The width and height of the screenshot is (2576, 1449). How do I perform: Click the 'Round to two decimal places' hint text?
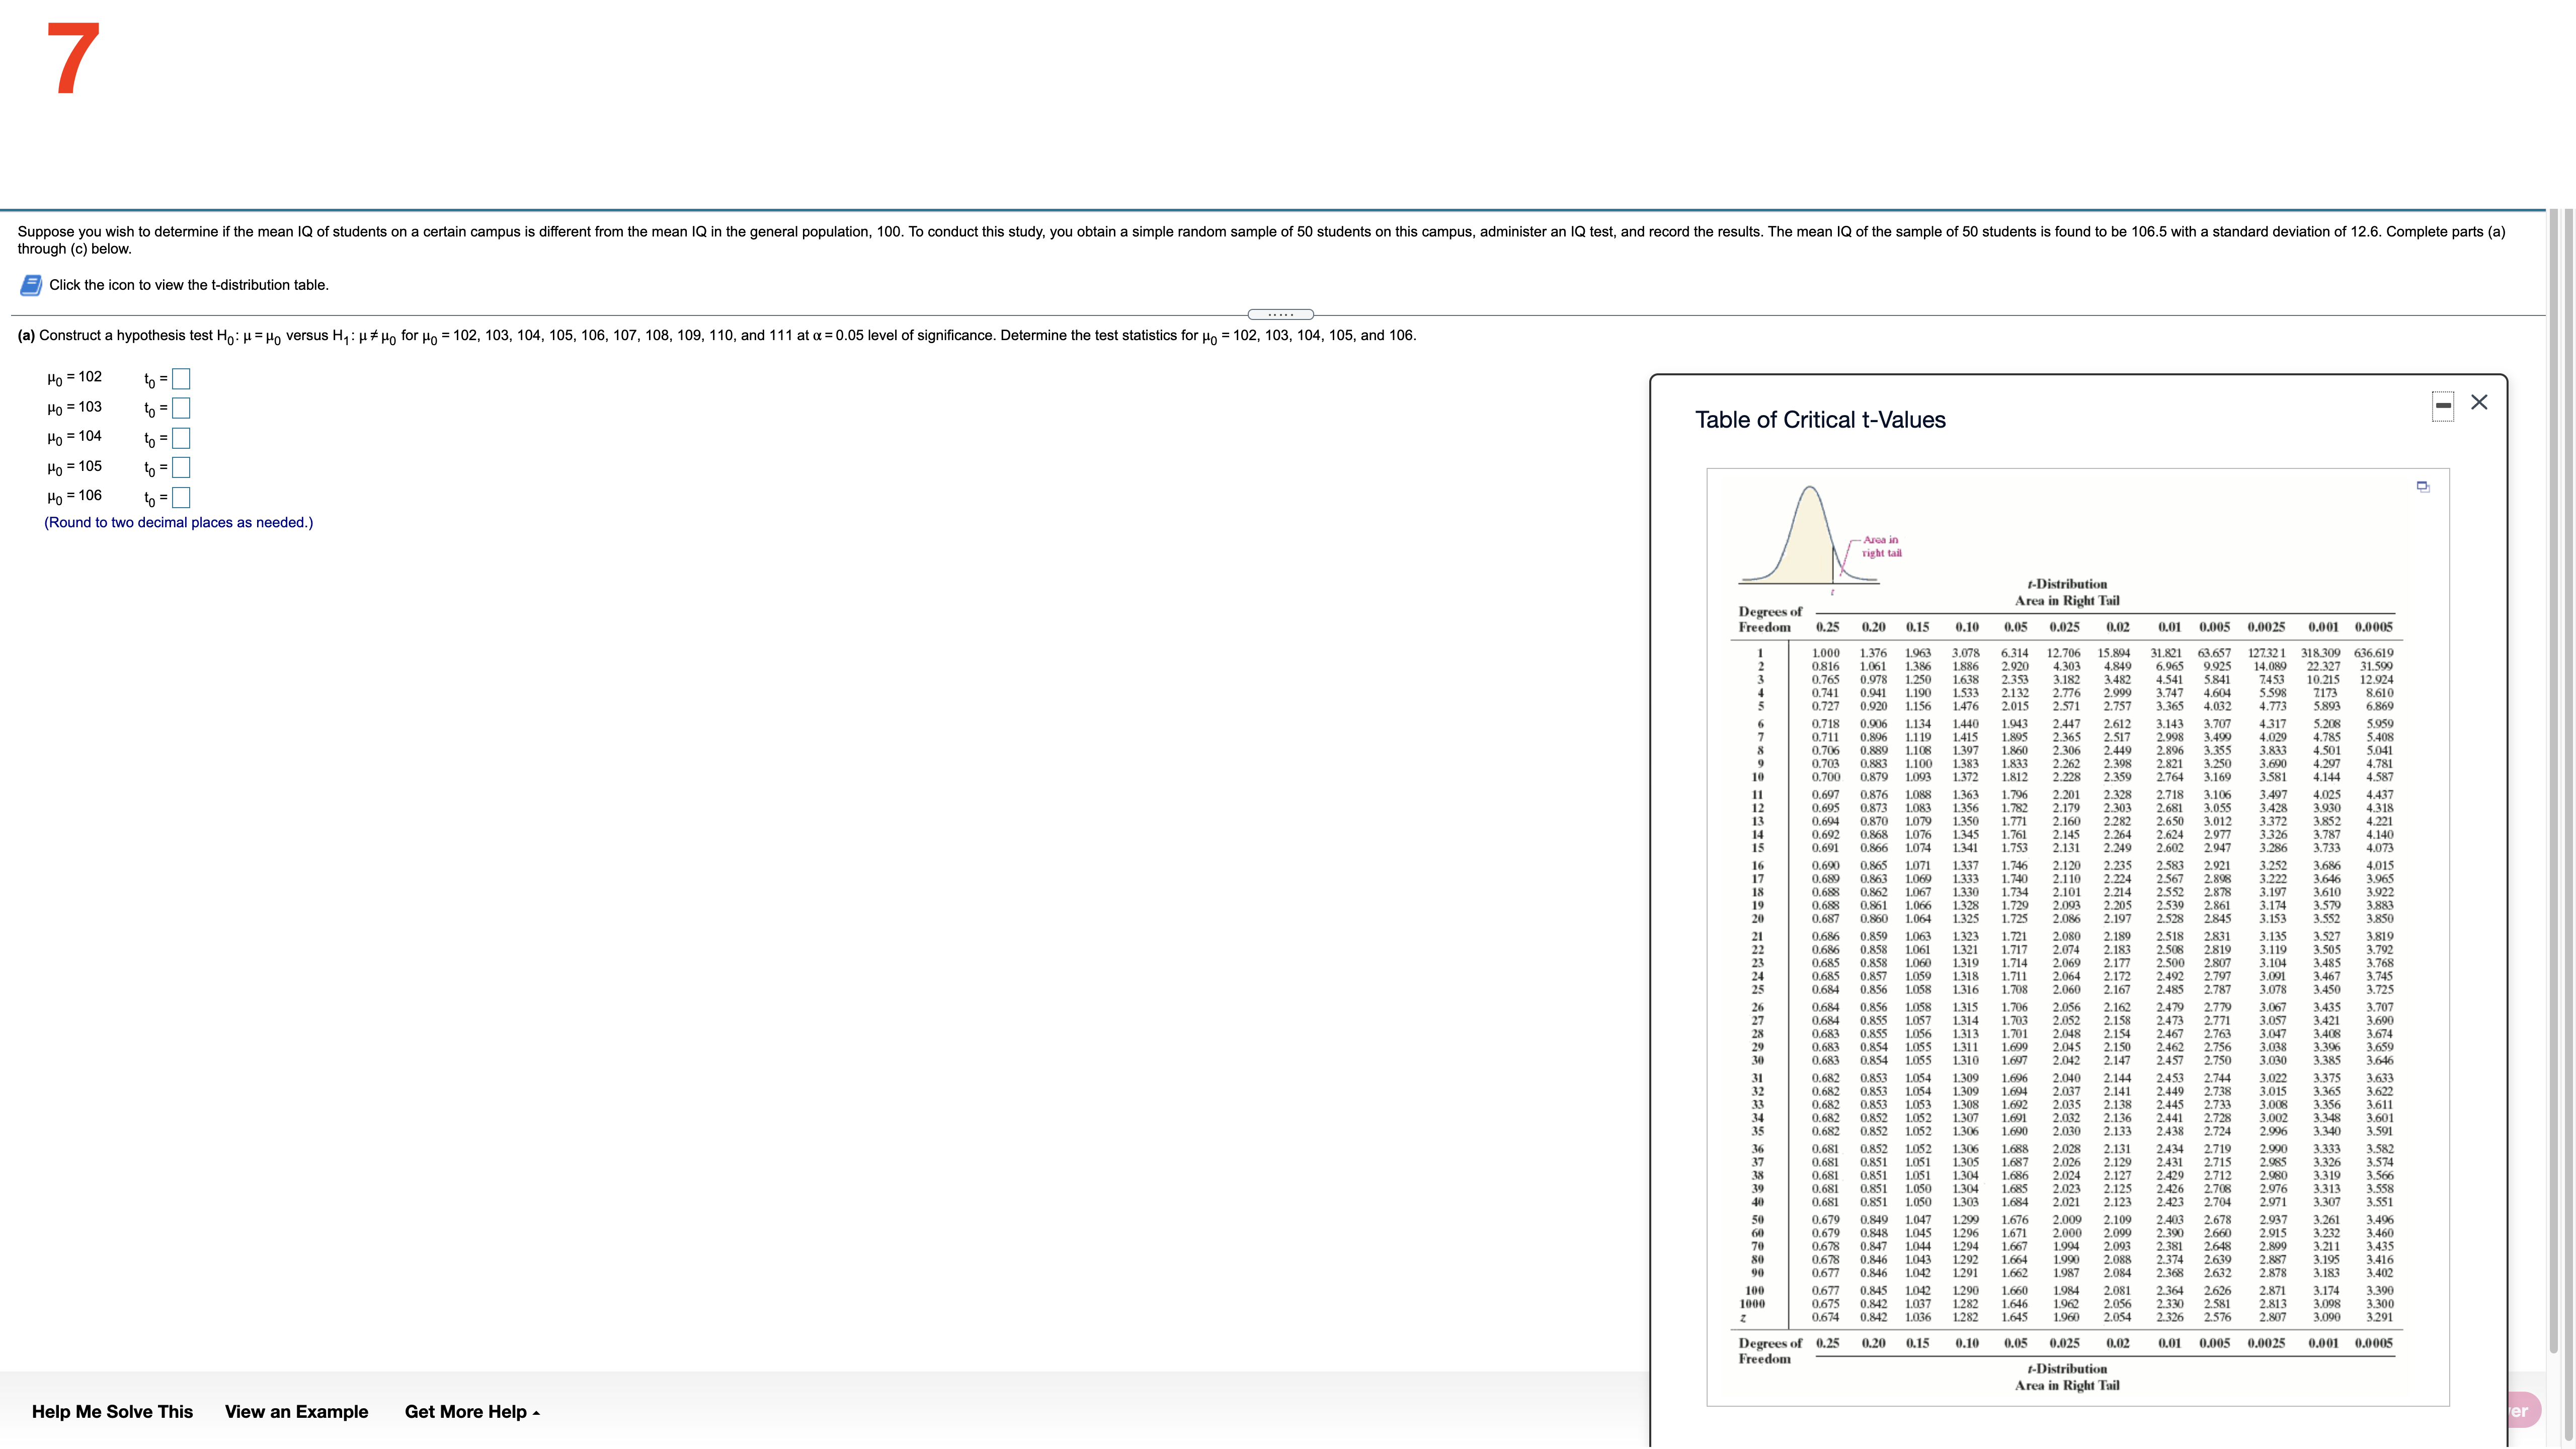click(178, 522)
